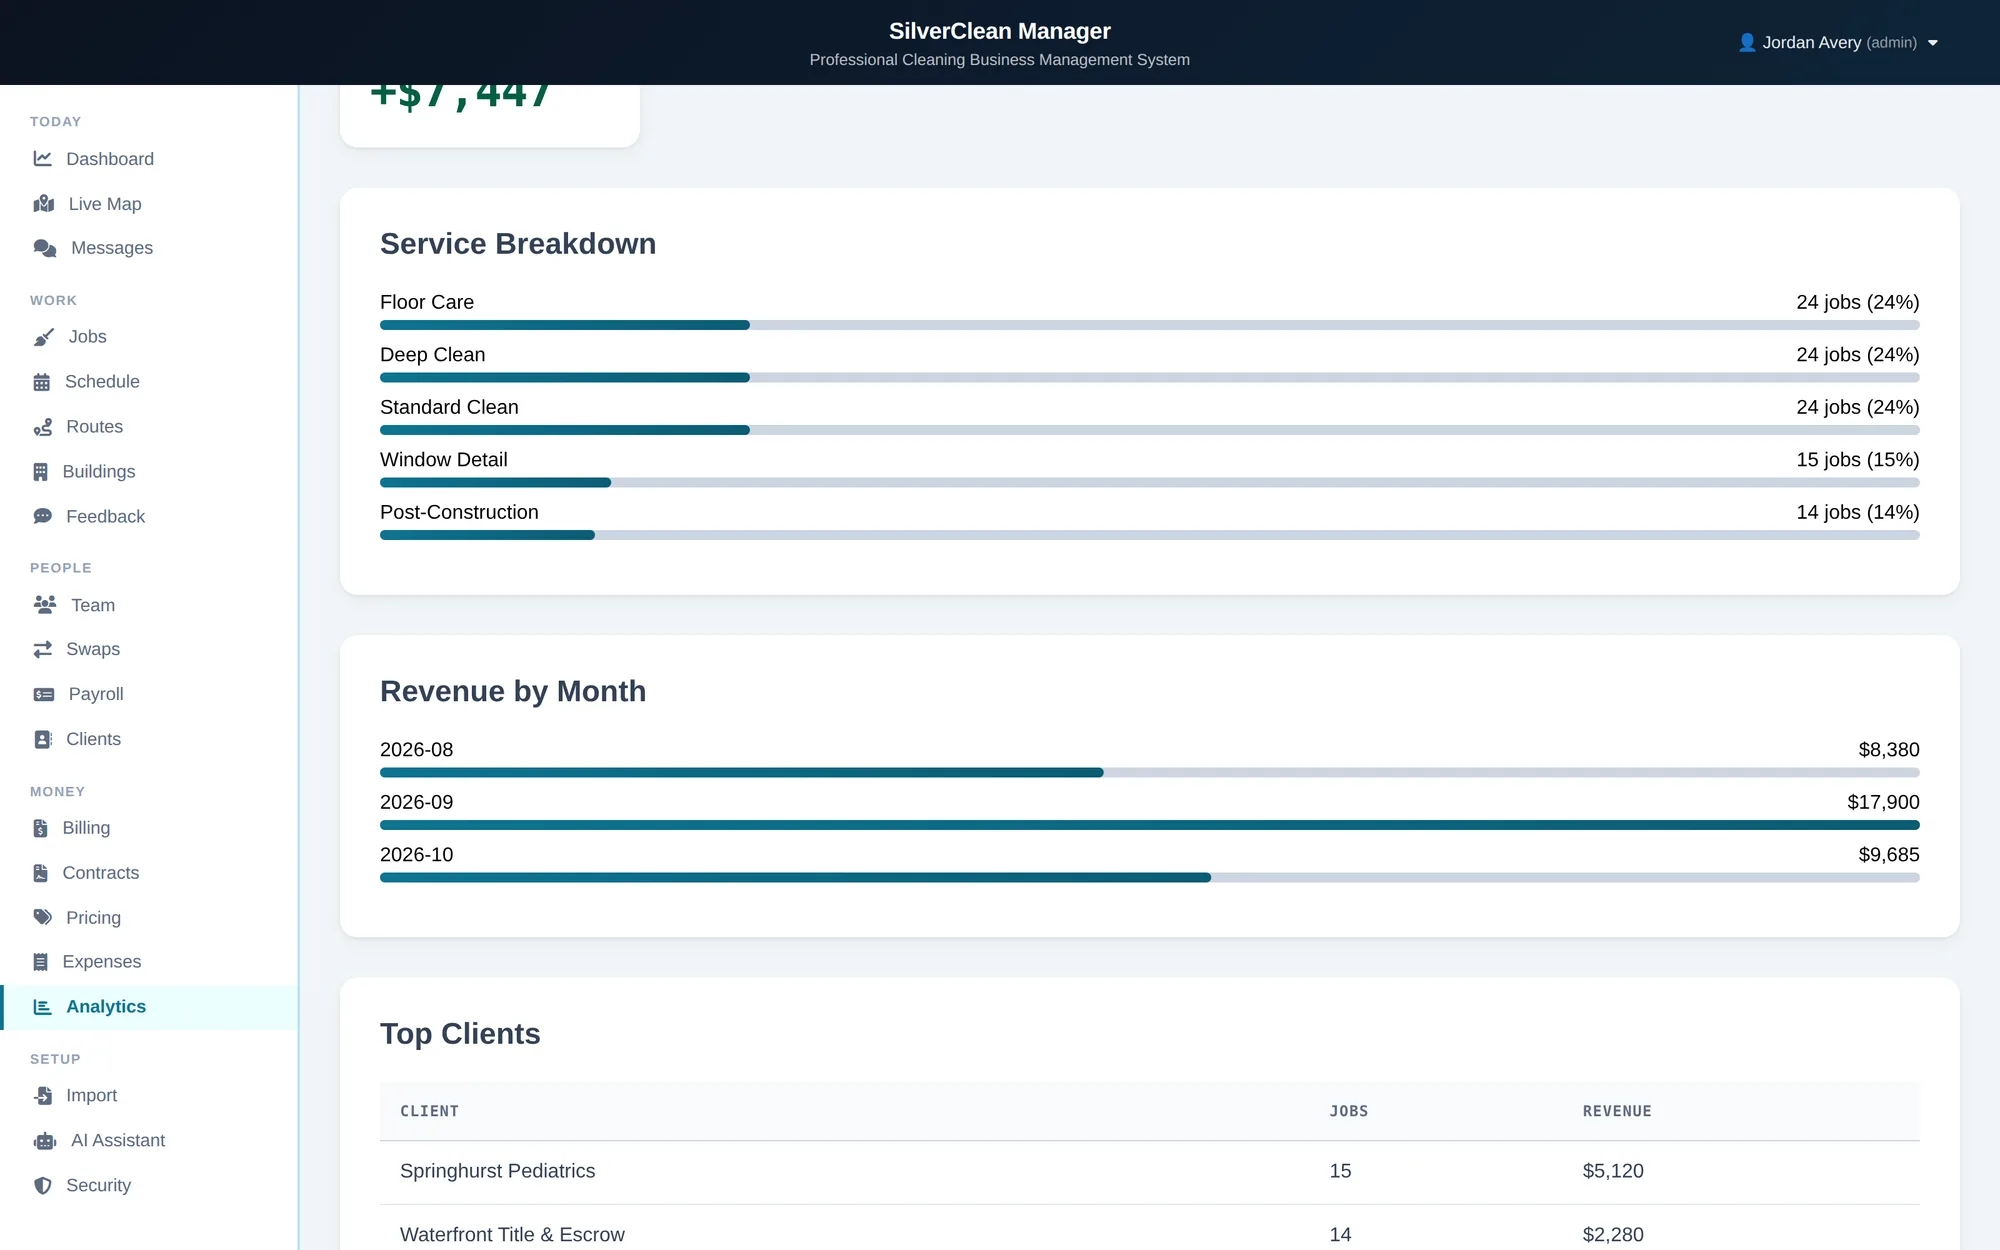Open the Schedule menu item
Screen dimensions: 2000x1250
(150, 382)
